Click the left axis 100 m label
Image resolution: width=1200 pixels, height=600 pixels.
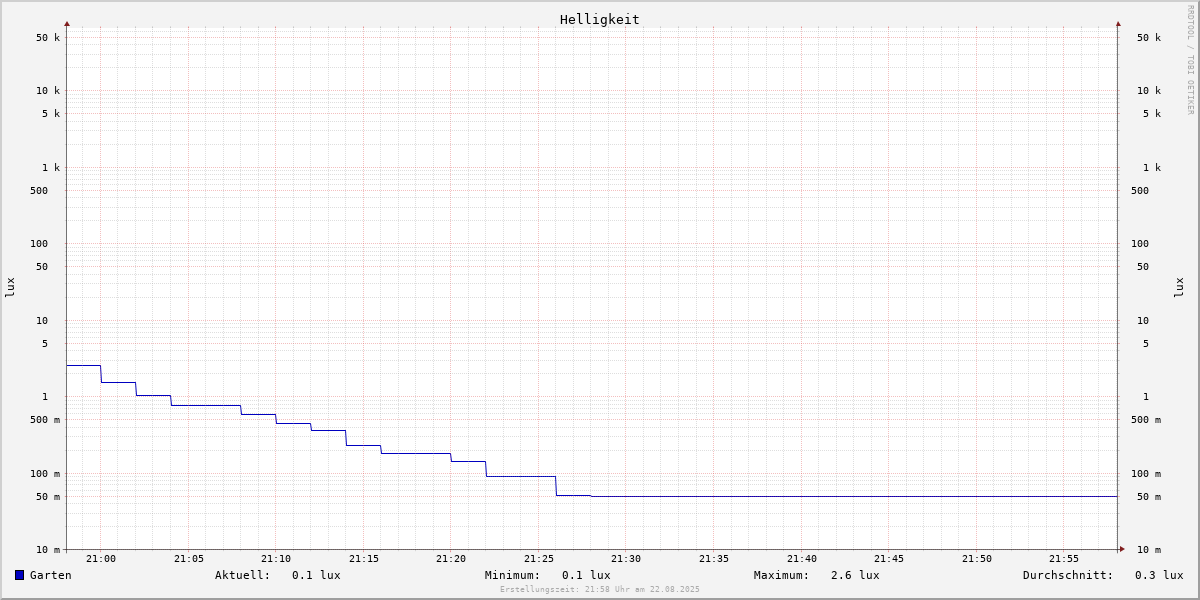tap(45, 474)
